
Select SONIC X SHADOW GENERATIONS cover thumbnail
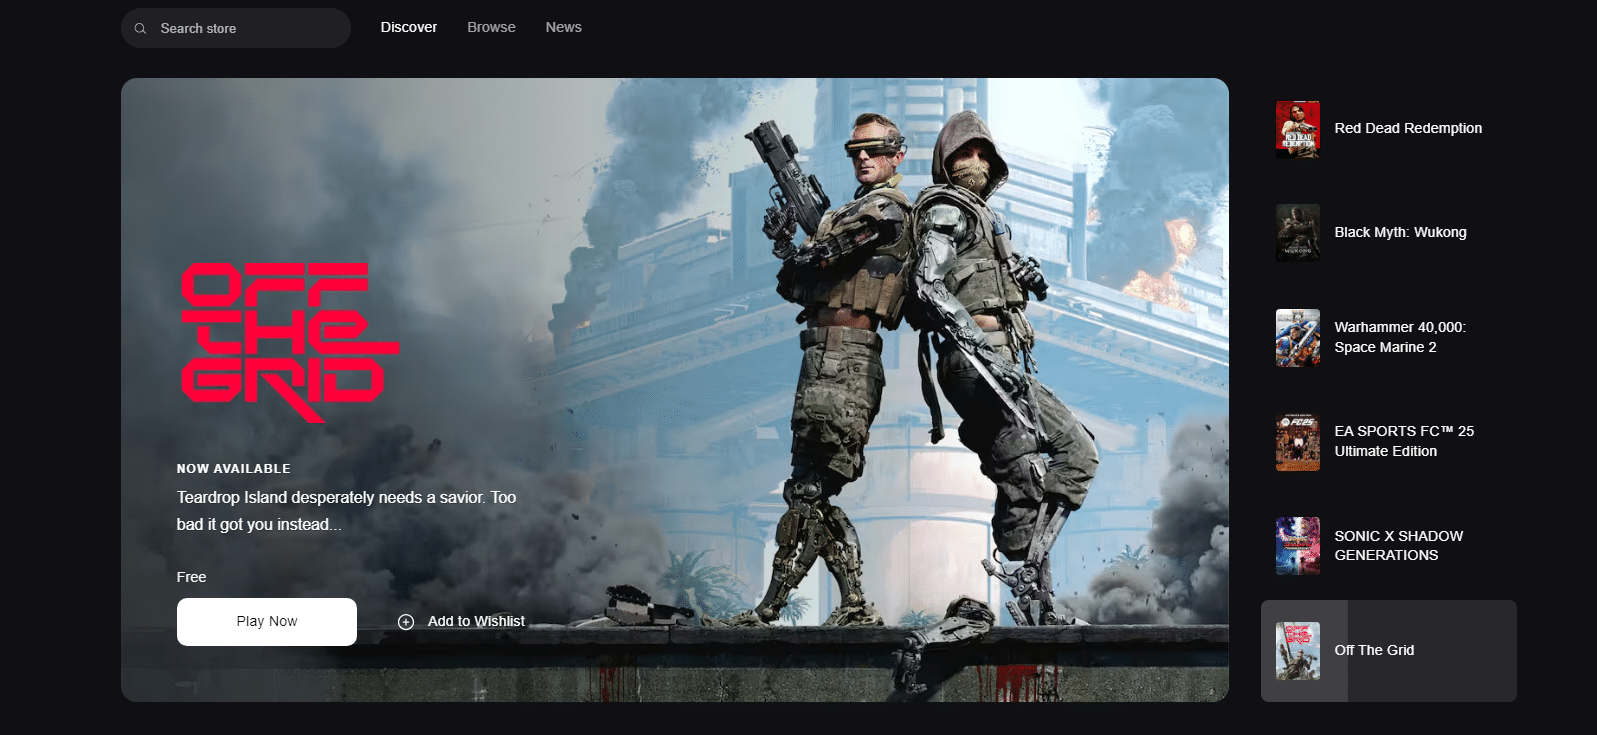coord(1298,546)
